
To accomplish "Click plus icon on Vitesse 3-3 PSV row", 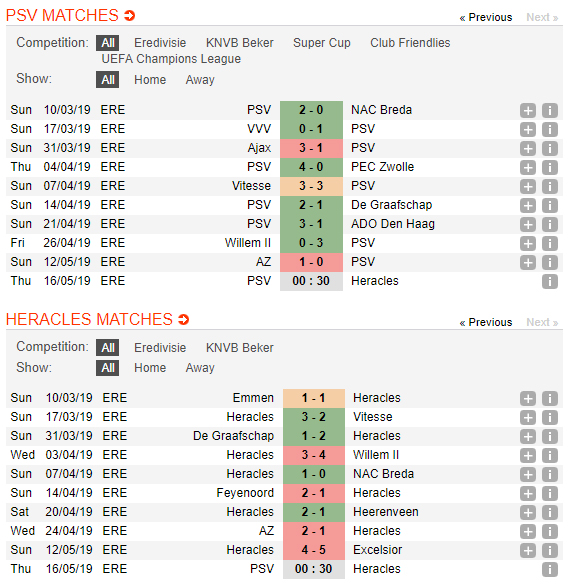I will [528, 186].
